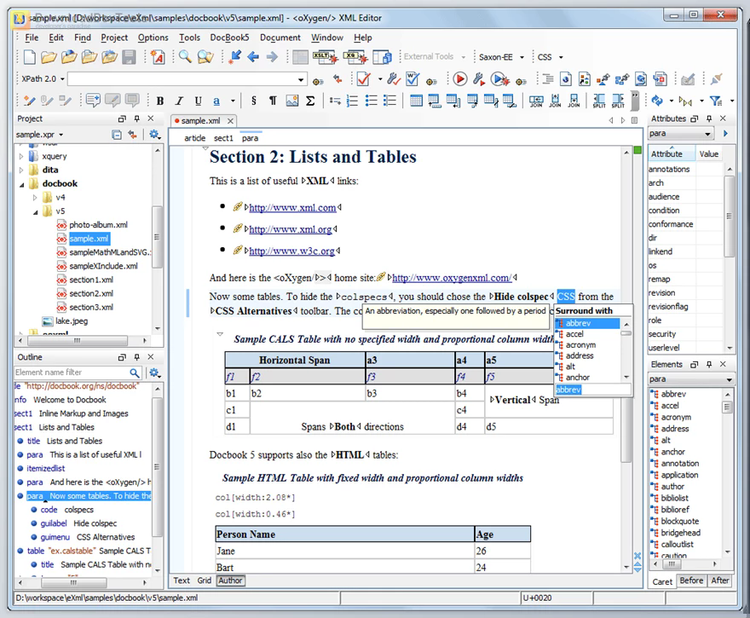Screen dimensions: 750x618
Task: Click the Add comment speech bubble icon
Action: [x=93, y=100]
